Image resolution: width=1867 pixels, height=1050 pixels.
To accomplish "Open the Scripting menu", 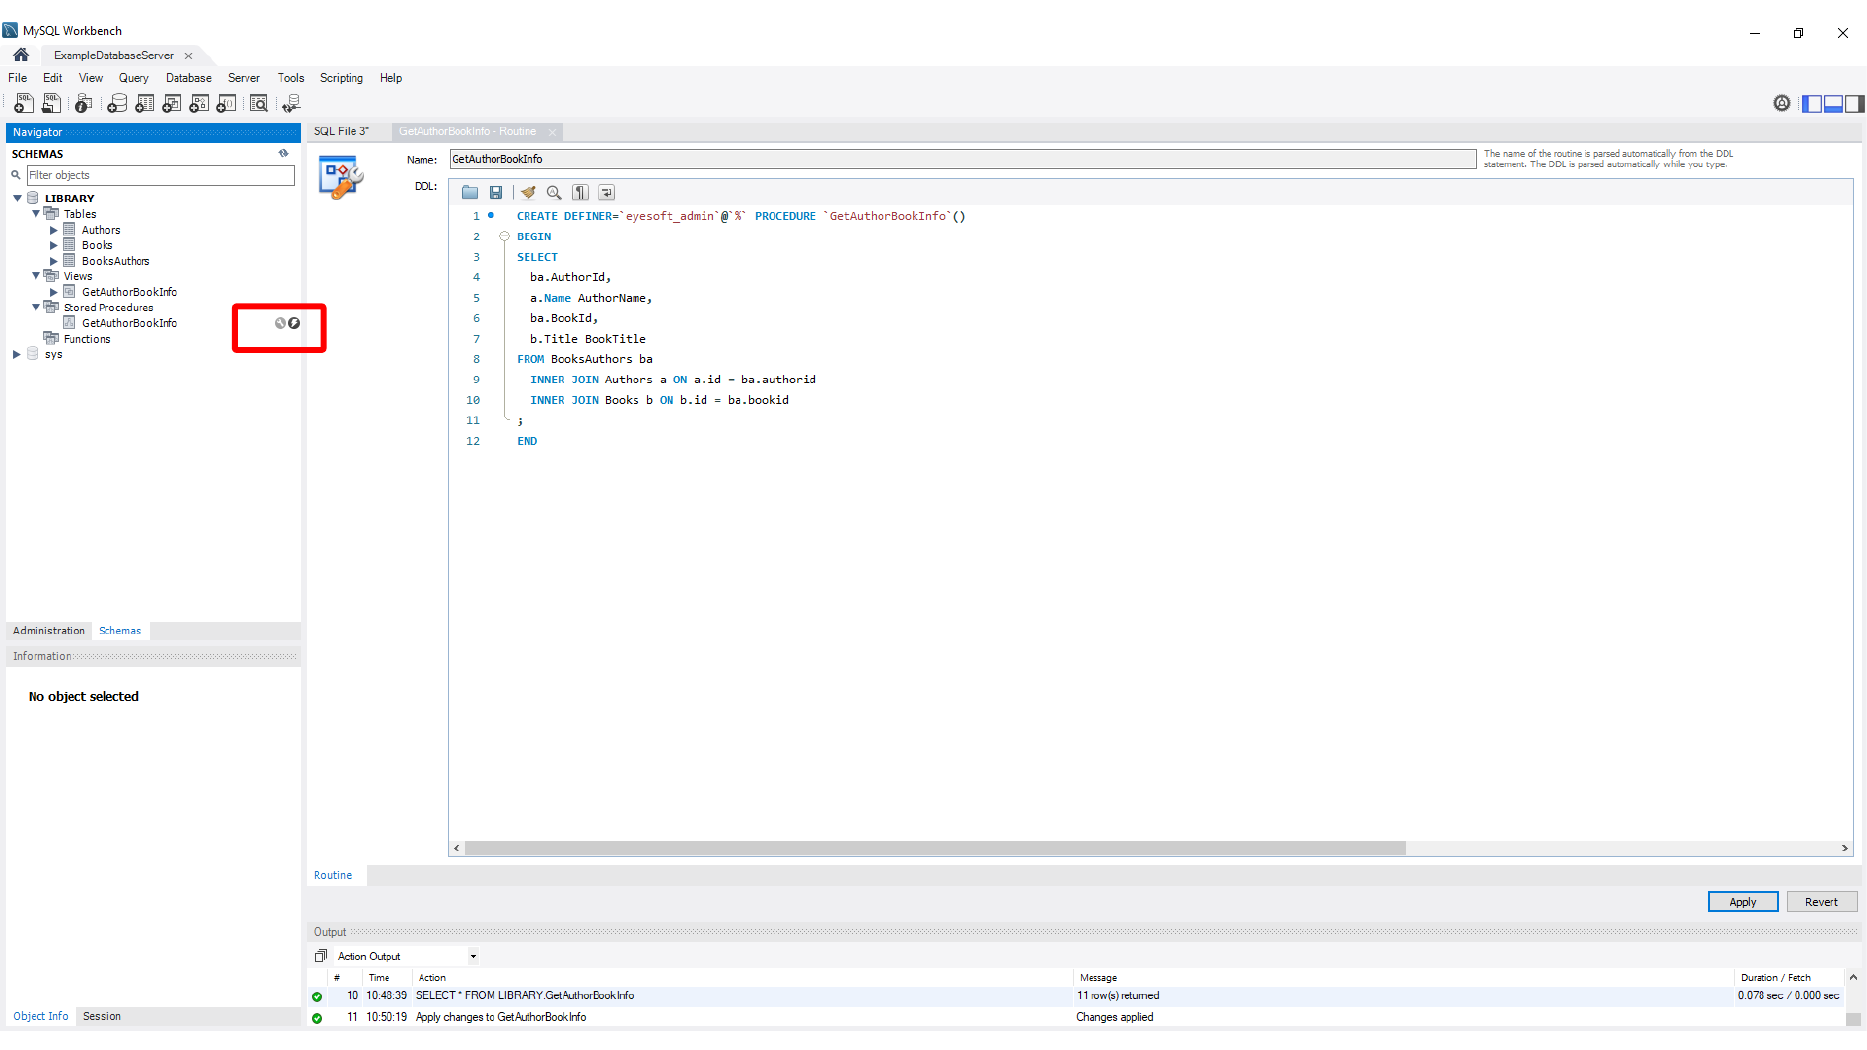I will coord(341,78).
